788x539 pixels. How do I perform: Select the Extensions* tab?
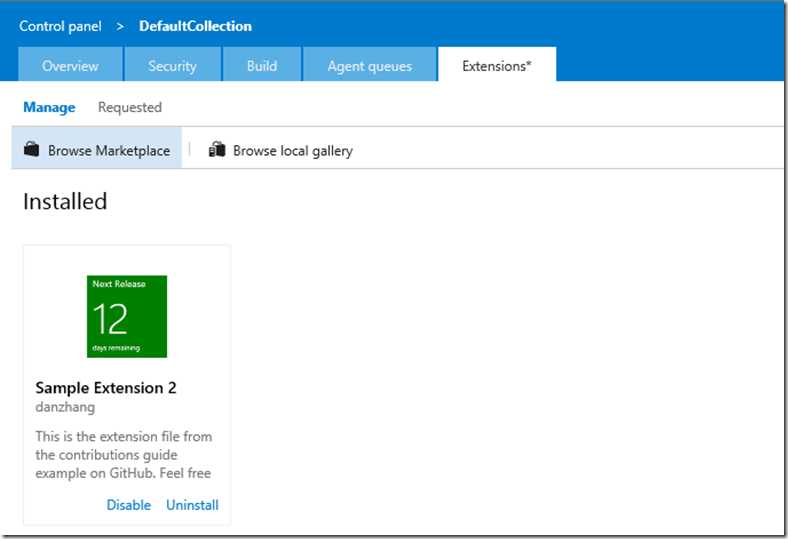pos(497,64)
